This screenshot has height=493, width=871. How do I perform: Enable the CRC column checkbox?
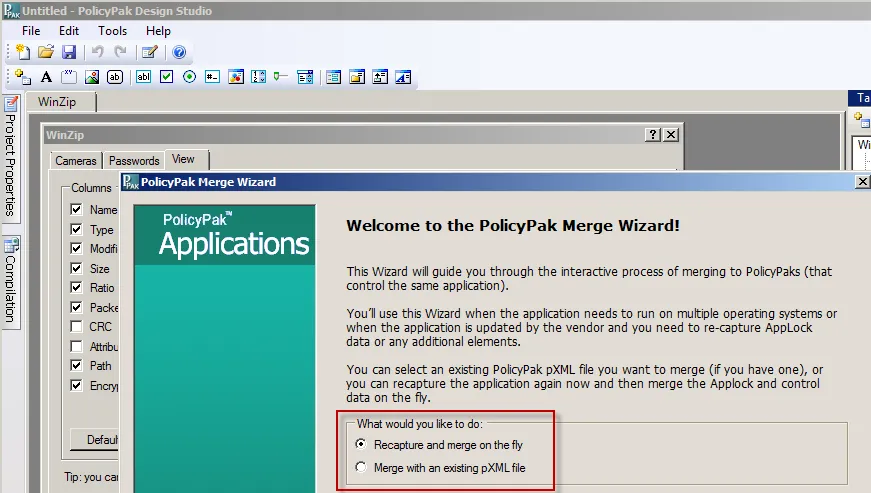tap(76, 326)
